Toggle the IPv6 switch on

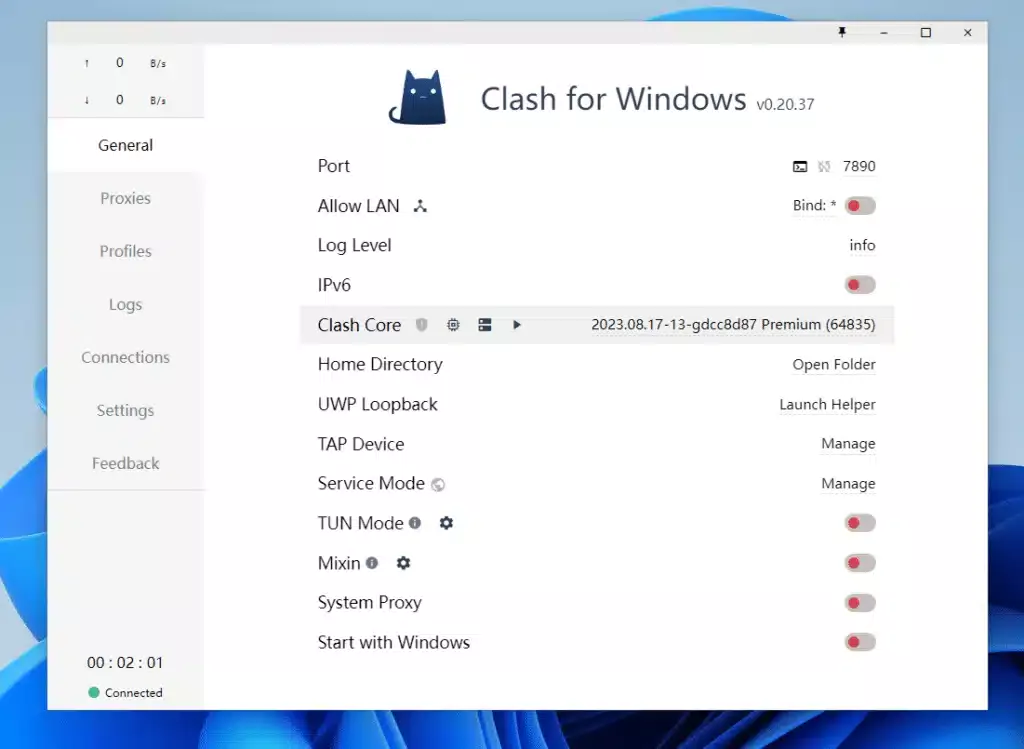pyautogui.click(x=859, y=285)
